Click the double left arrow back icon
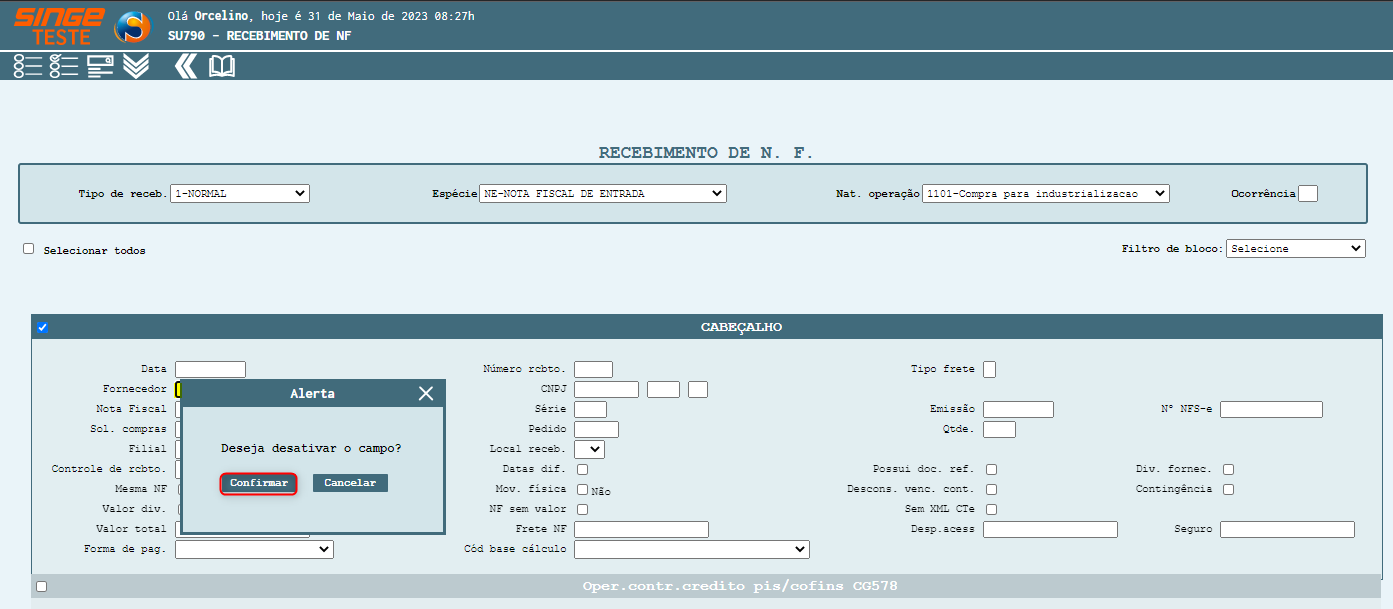 pyautogui.click(x=185, y=66)
